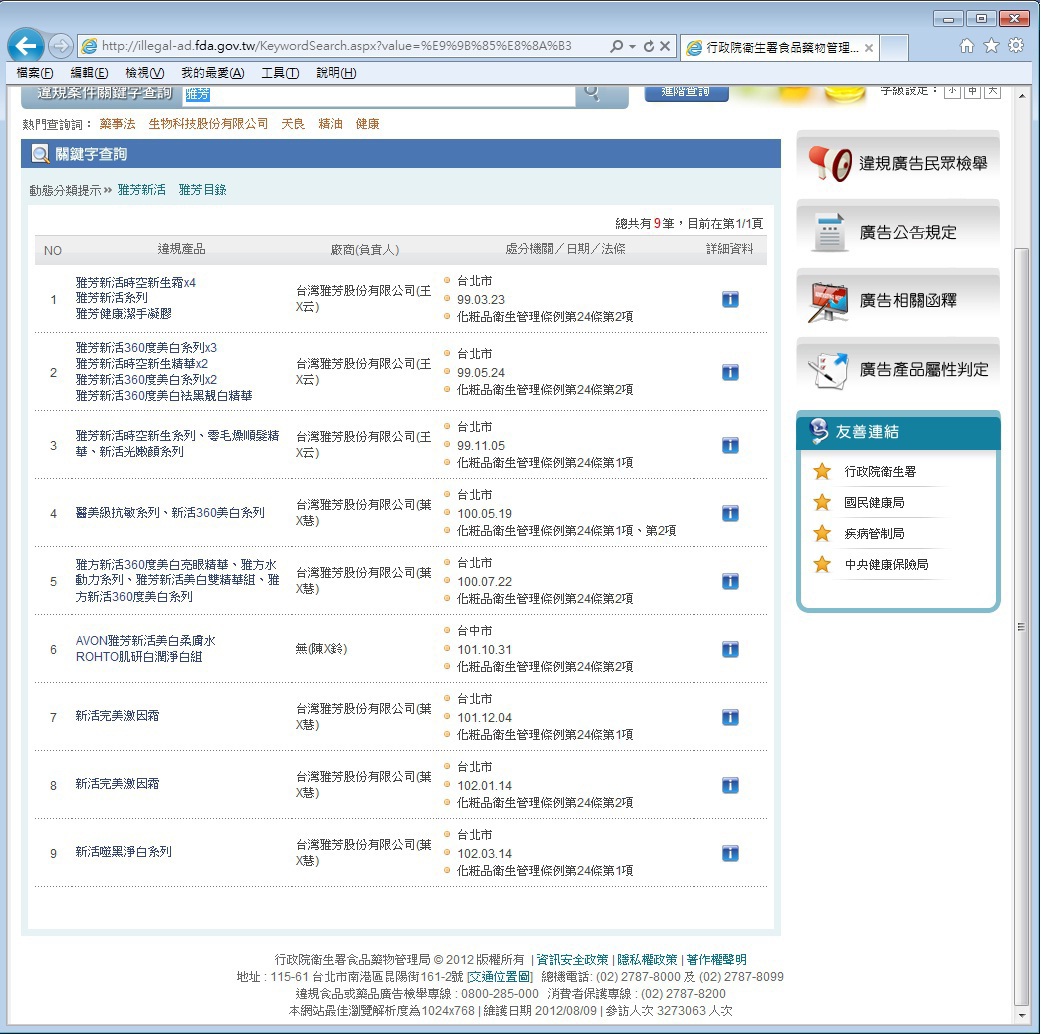Open friendly link 國民健康局

click(874, 503)
